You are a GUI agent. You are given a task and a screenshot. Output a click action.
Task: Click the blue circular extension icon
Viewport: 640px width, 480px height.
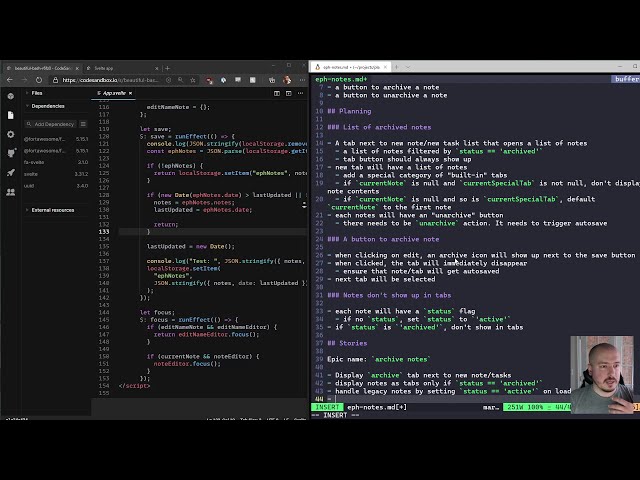(223, 80)
